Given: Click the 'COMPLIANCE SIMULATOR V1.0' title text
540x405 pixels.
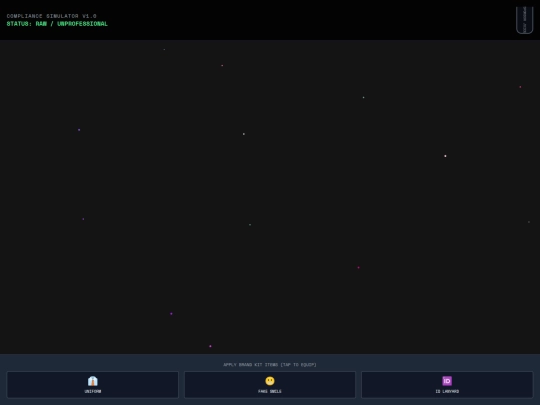Looking at the screenshot, I should (x=51, y=16).
